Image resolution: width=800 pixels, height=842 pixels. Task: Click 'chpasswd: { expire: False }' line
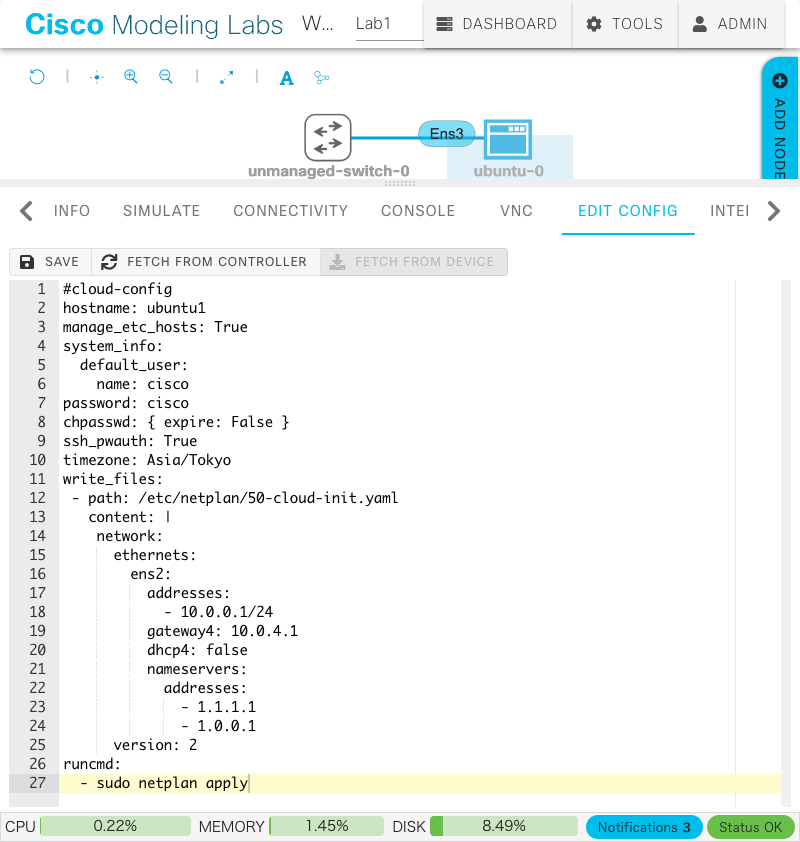click(x=176, y=422)
